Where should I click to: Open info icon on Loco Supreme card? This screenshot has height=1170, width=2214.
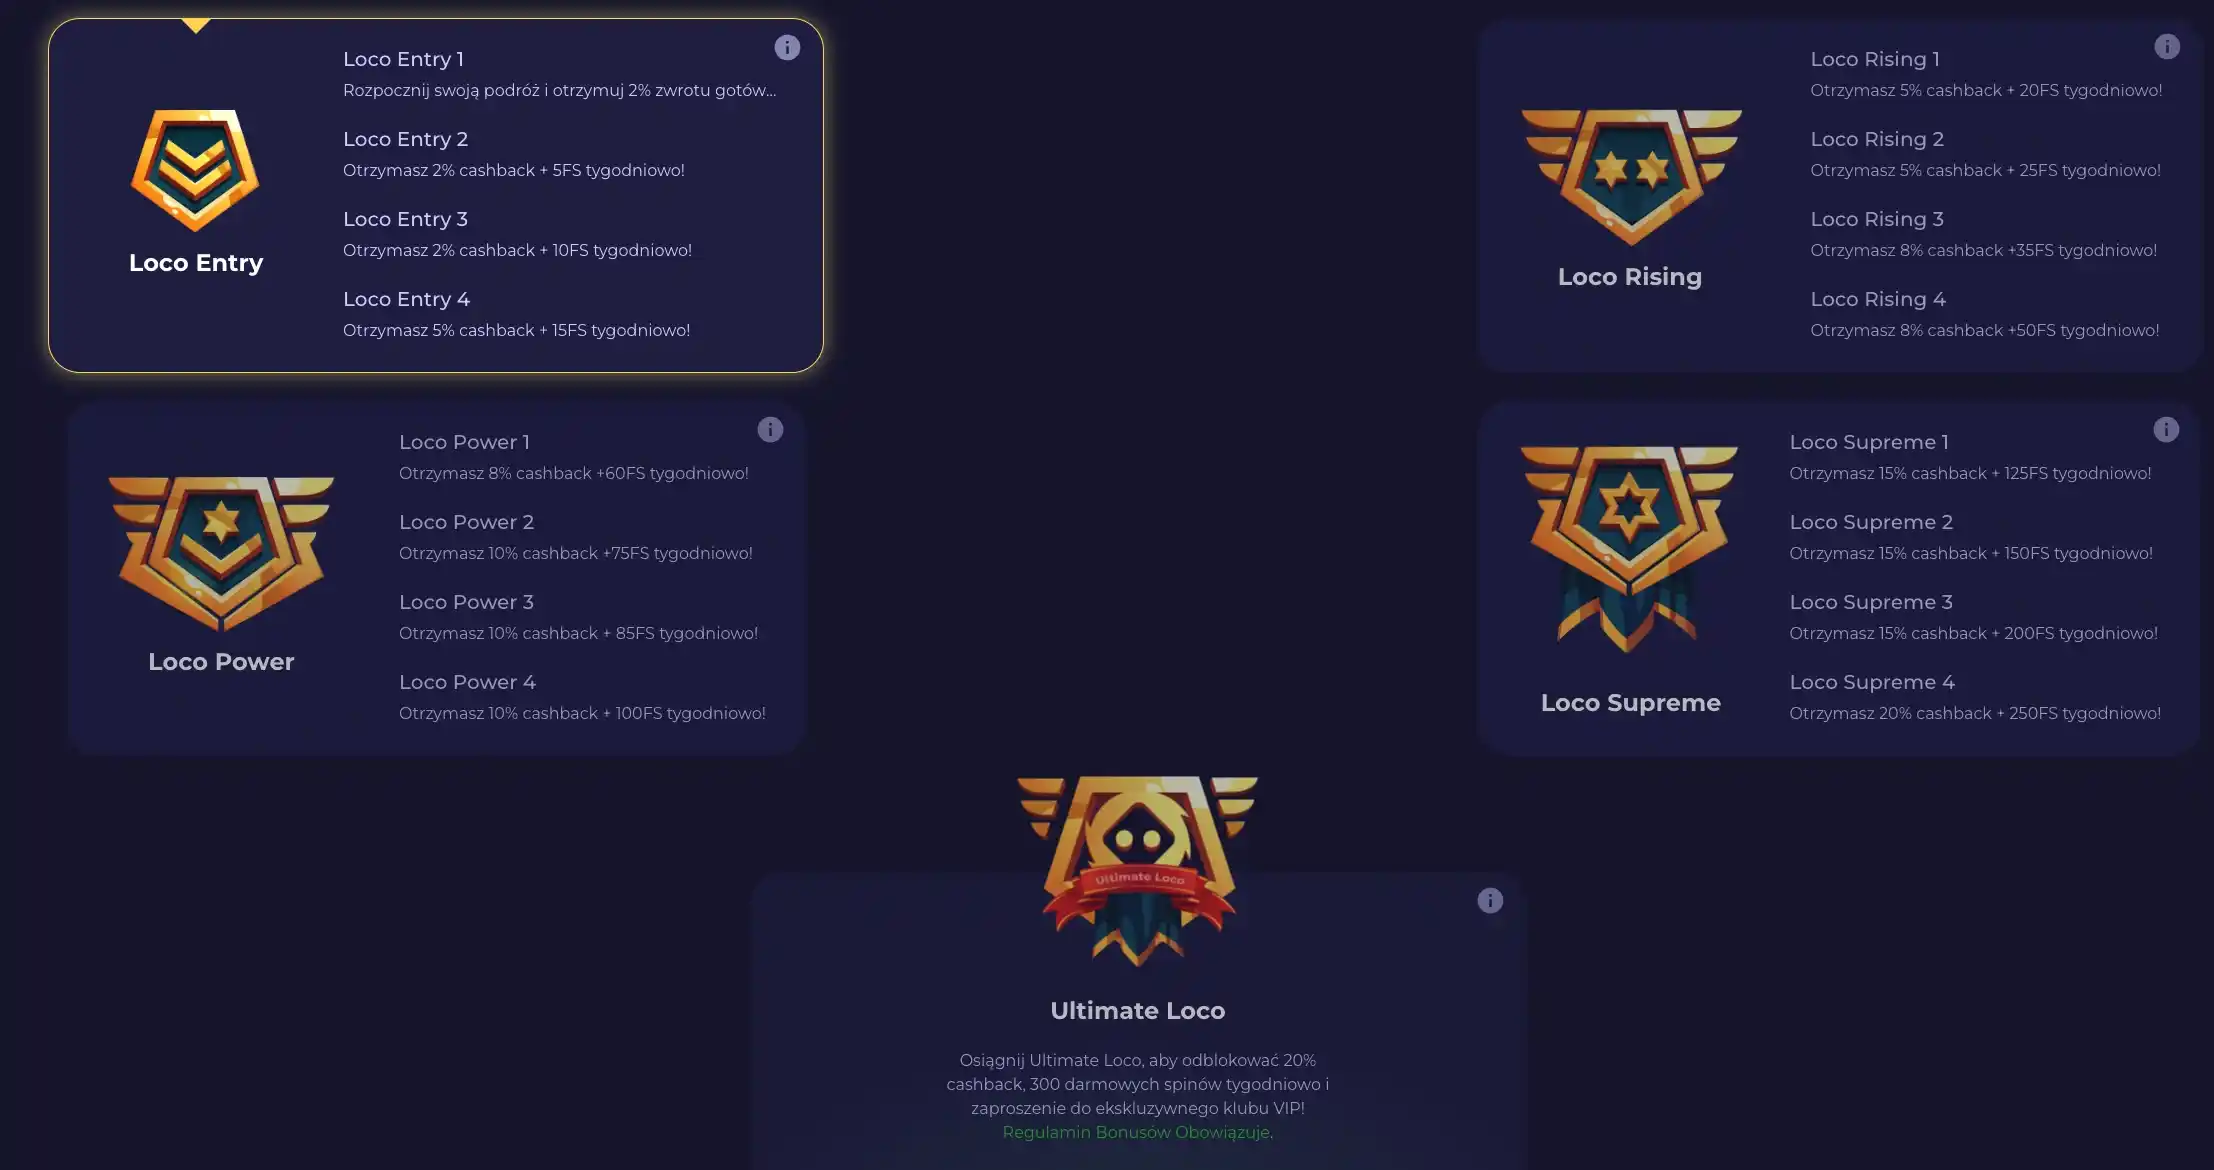[x=2166, y=430]
